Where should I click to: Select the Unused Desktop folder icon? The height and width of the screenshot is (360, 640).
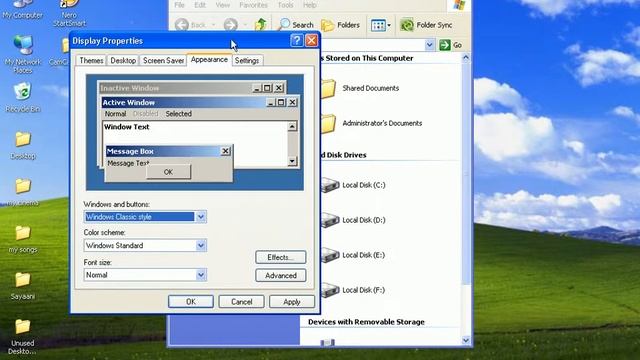[x=22, y=337]
